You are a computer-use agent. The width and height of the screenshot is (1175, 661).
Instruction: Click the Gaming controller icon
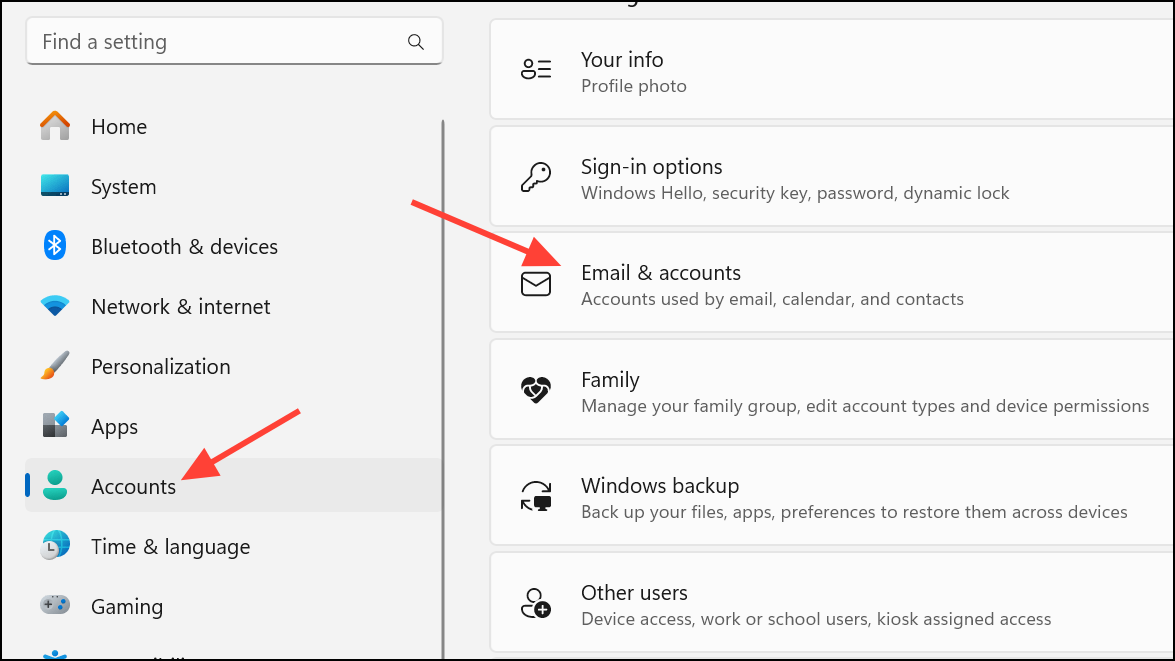pos(55,605)
